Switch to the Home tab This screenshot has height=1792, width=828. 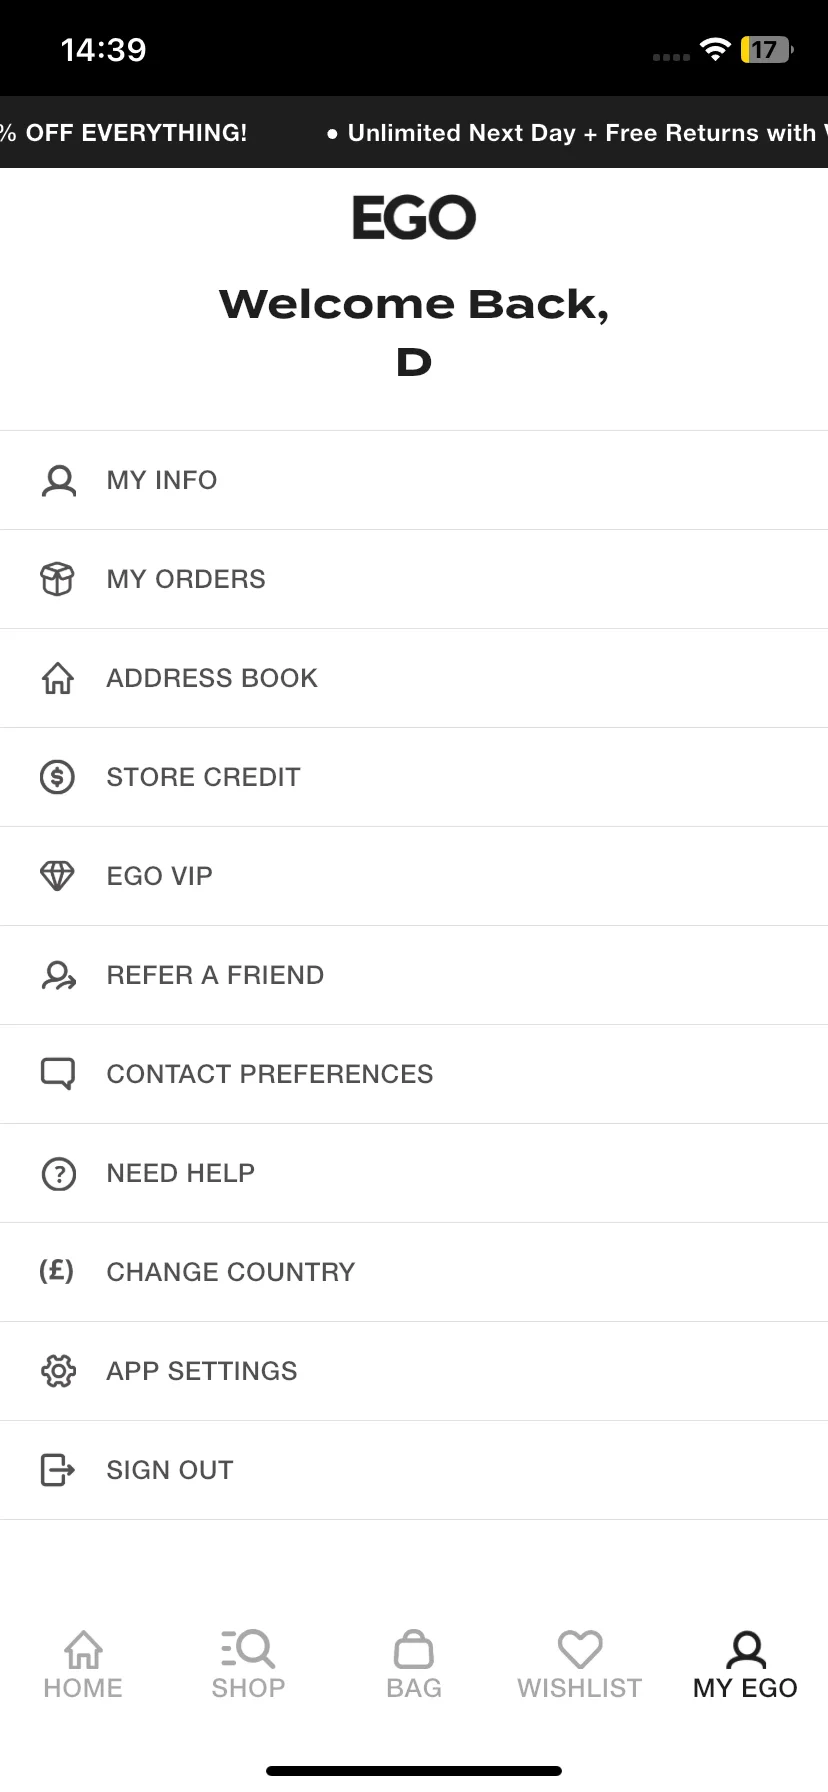(x=83, y=1665)
